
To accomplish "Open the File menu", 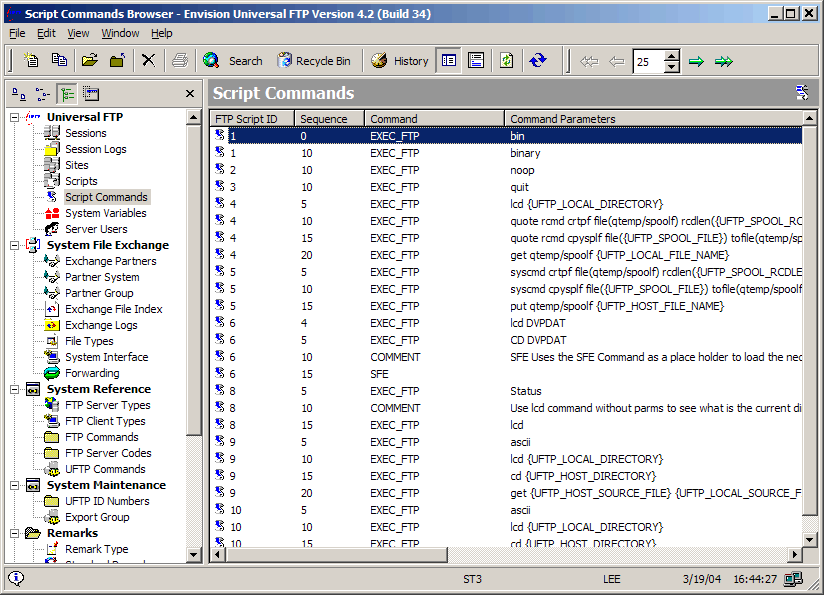I will (17, 33).
